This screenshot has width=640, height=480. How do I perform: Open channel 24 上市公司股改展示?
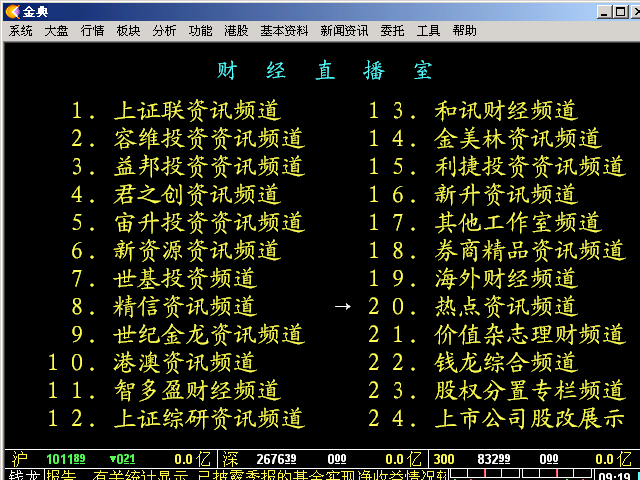pos(497,418)
